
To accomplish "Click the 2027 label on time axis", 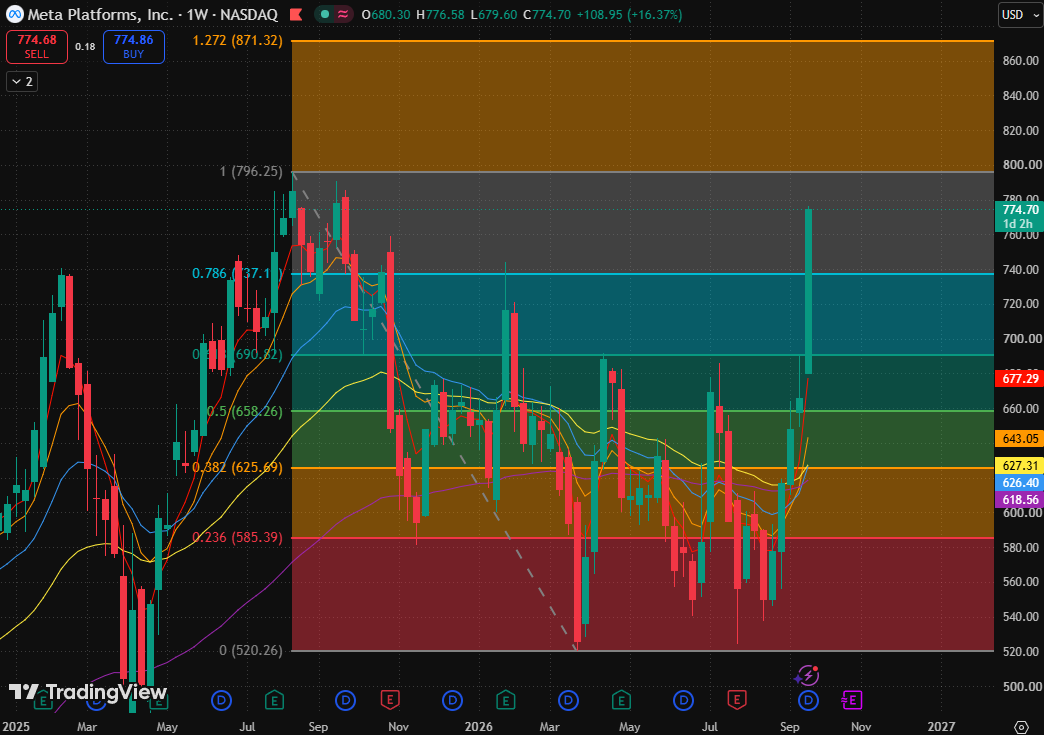I will (941, 726).
